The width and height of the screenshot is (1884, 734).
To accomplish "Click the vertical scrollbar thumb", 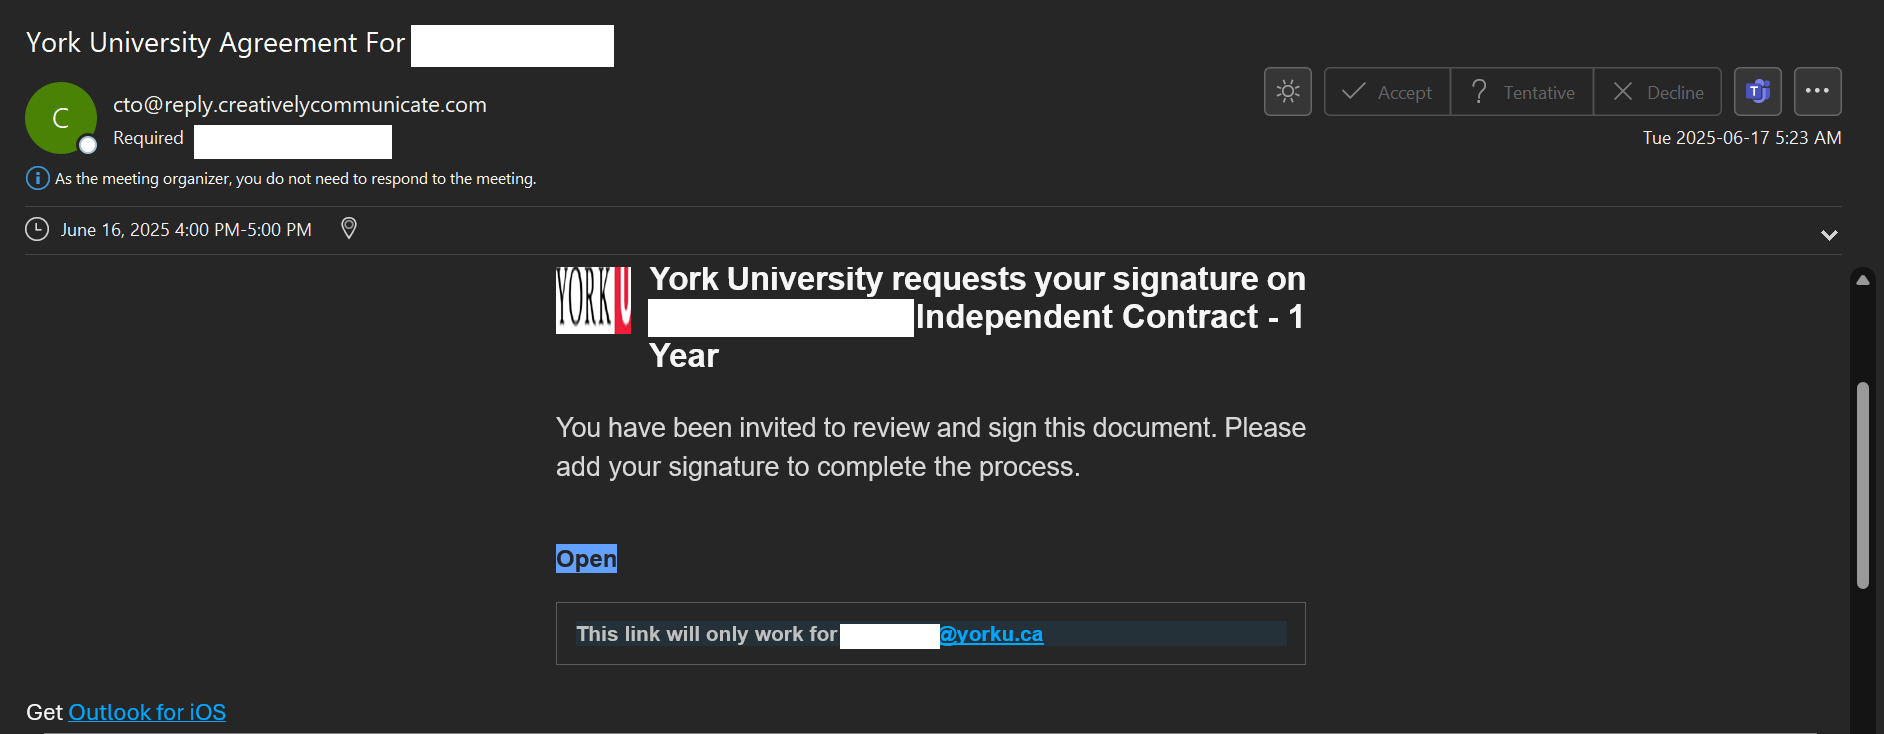I will click(x=1862, y=485).
